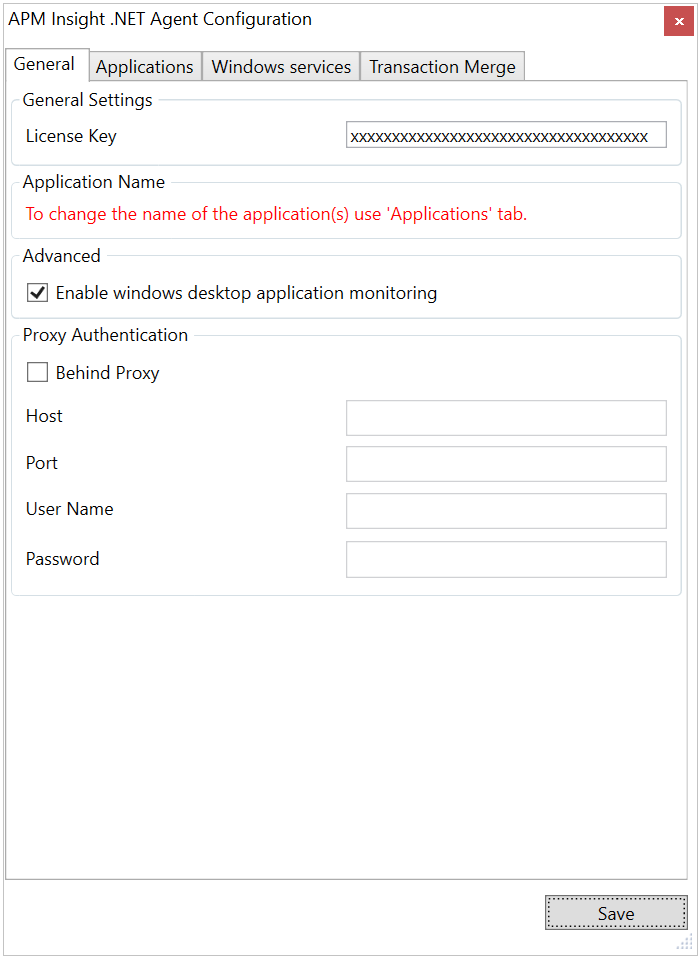This screenshot has height=957, width=698.
Task: Click the Host input field
Action: [x=505, y=417]
